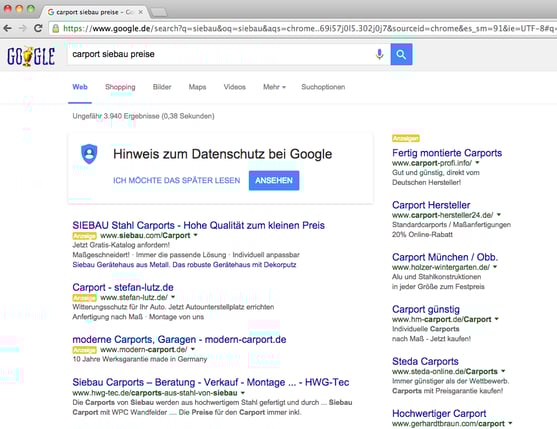Expand arrow next to www.steda-online.de/Carports
Image resolution: width=557 pixels, height=429 pixels.
pos(503,371)
